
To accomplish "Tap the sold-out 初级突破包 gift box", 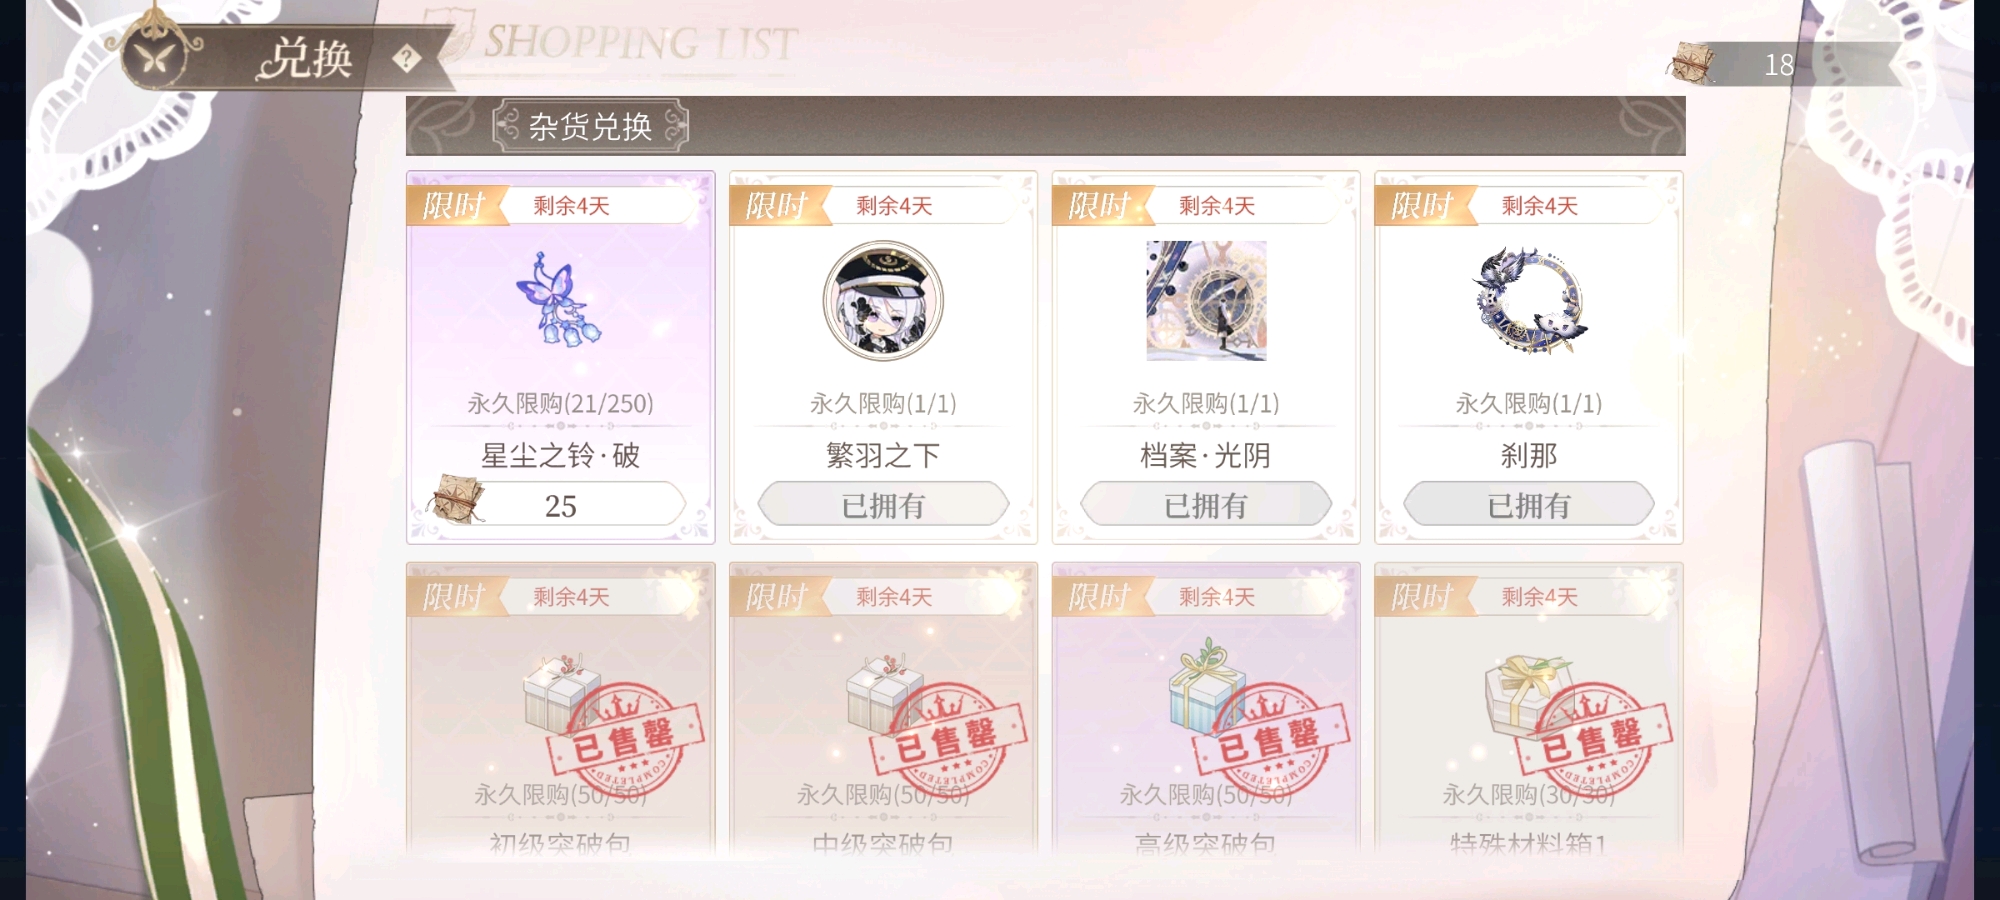I will tap(560, 693).
